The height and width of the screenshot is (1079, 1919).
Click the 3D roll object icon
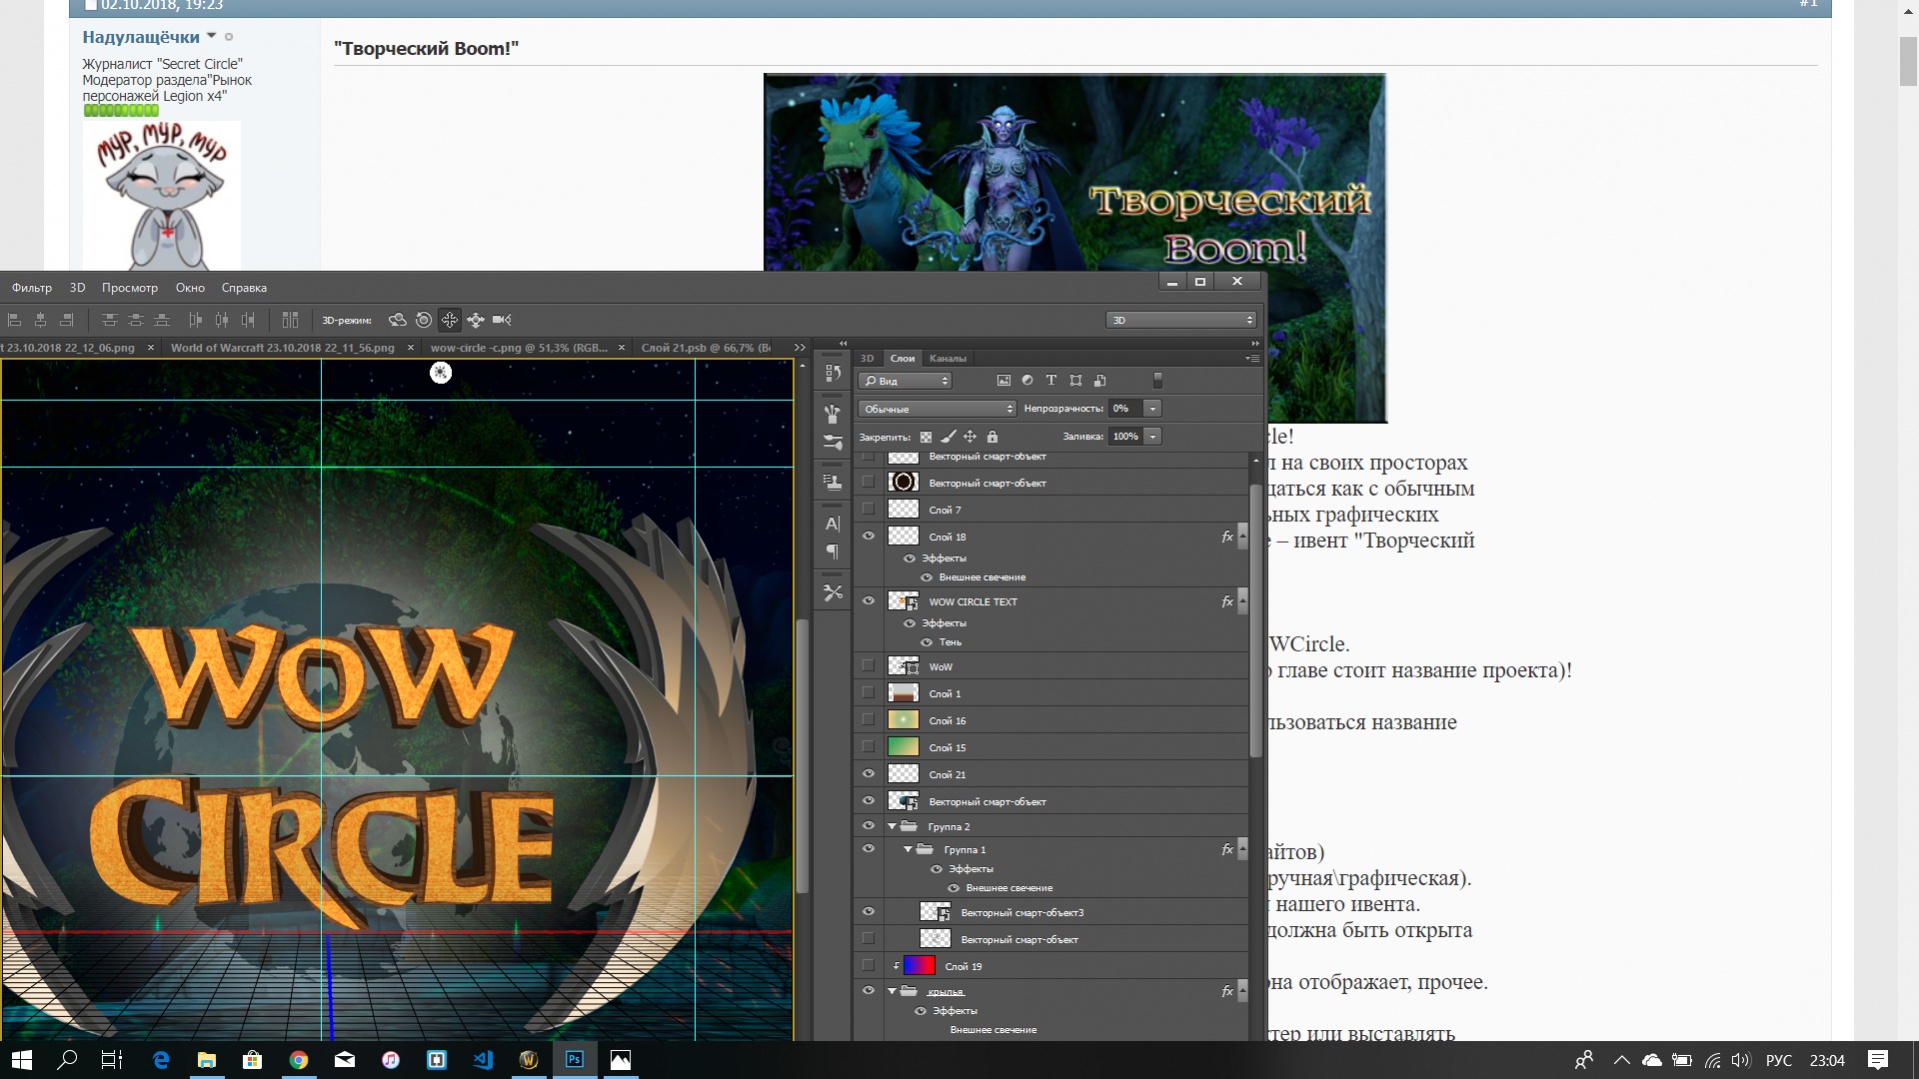(424, 320)
